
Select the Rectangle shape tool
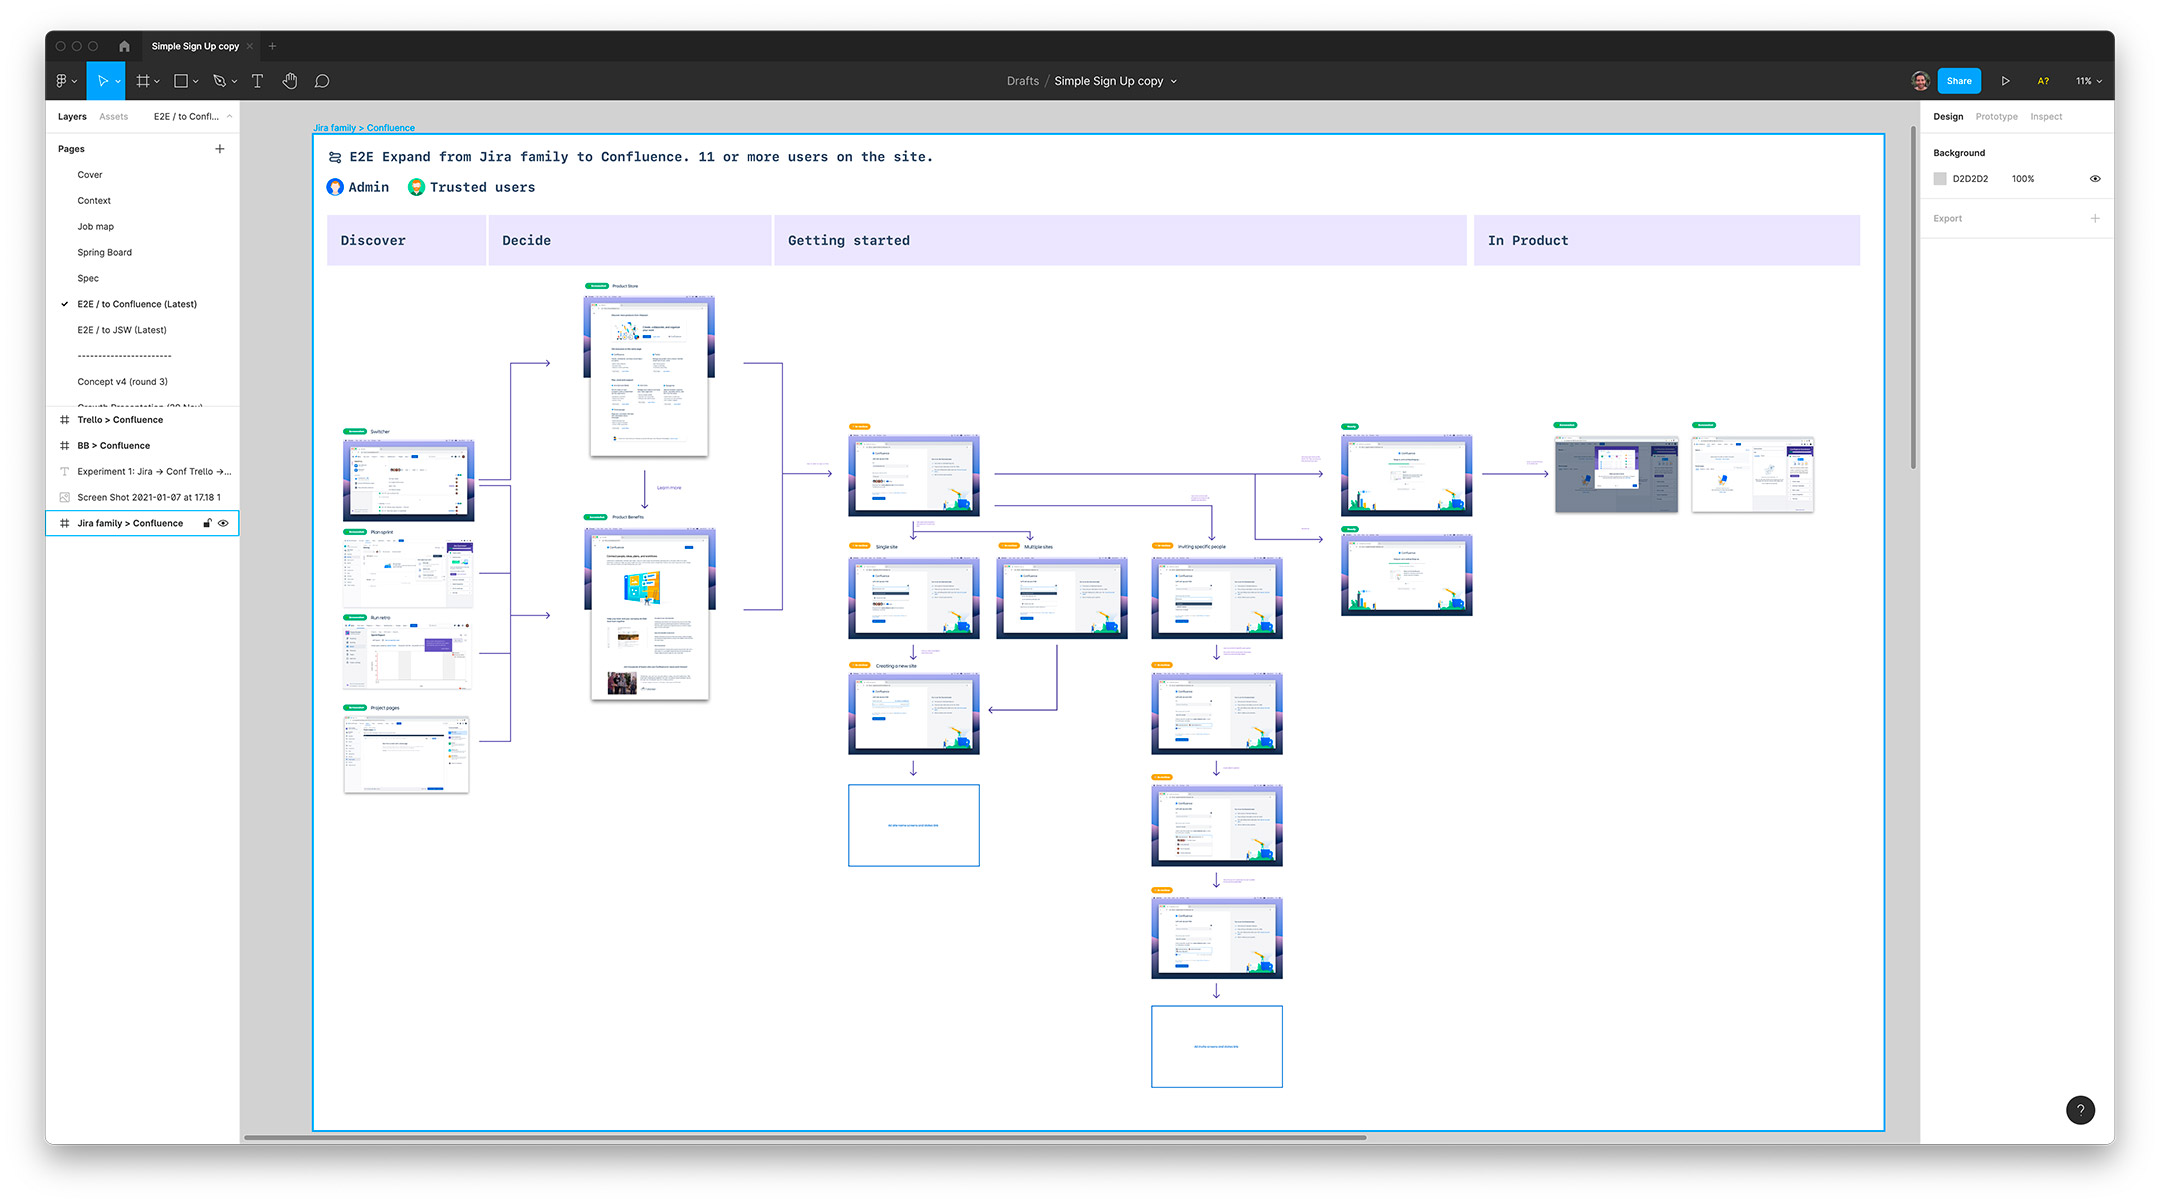pyautogui.click(x=181, y=81)
